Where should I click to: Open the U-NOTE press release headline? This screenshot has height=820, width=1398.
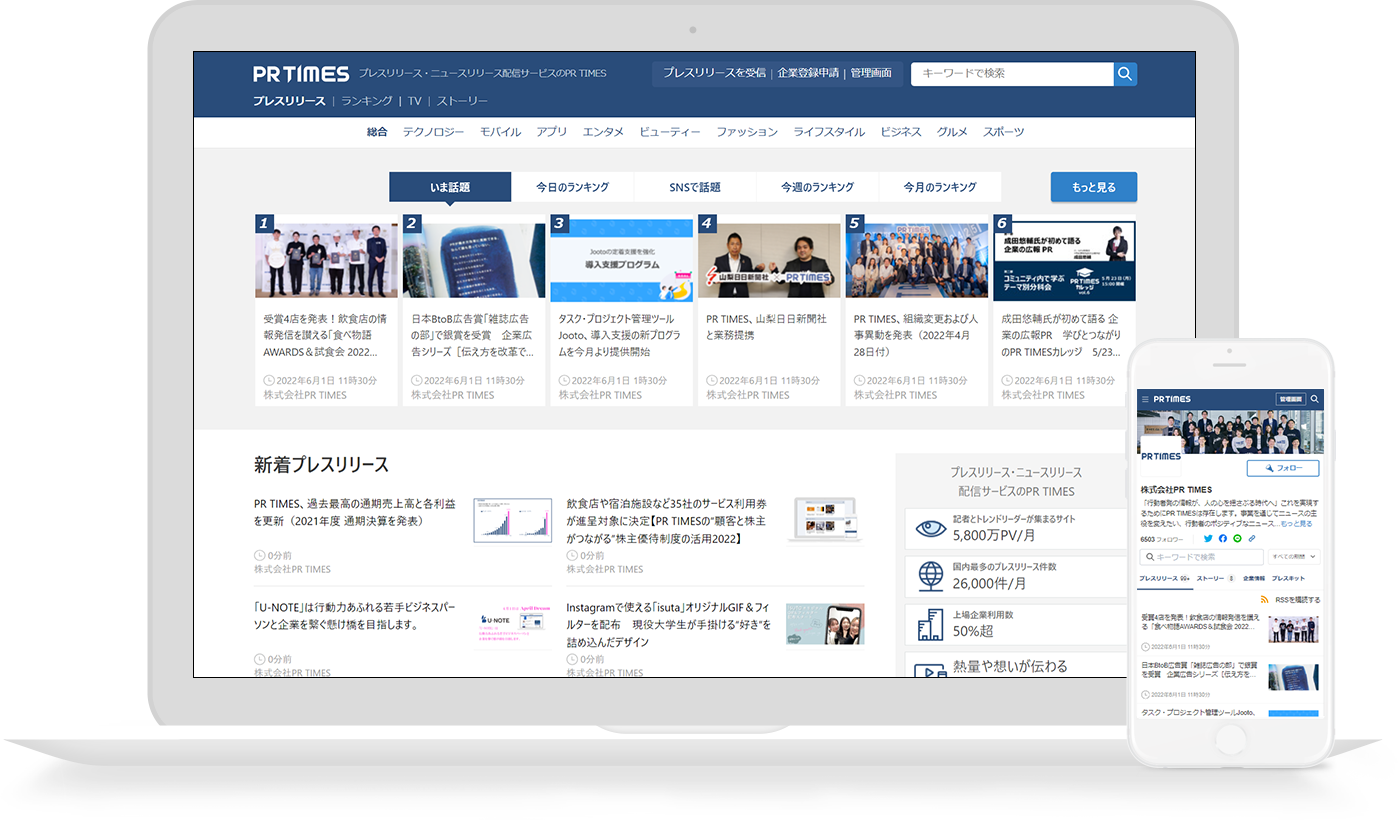pyautogui.click(x=354, y=615)
